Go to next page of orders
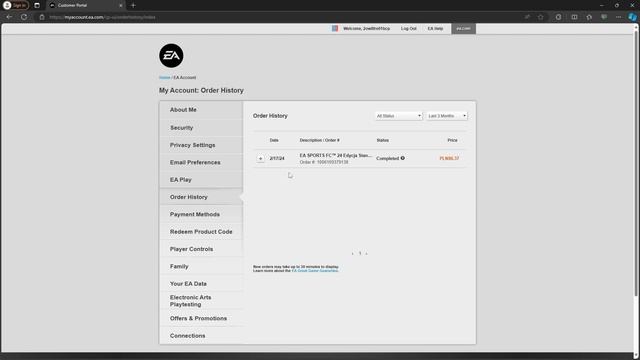This screenshot has height=360, width=640. (x=367, y=253)
